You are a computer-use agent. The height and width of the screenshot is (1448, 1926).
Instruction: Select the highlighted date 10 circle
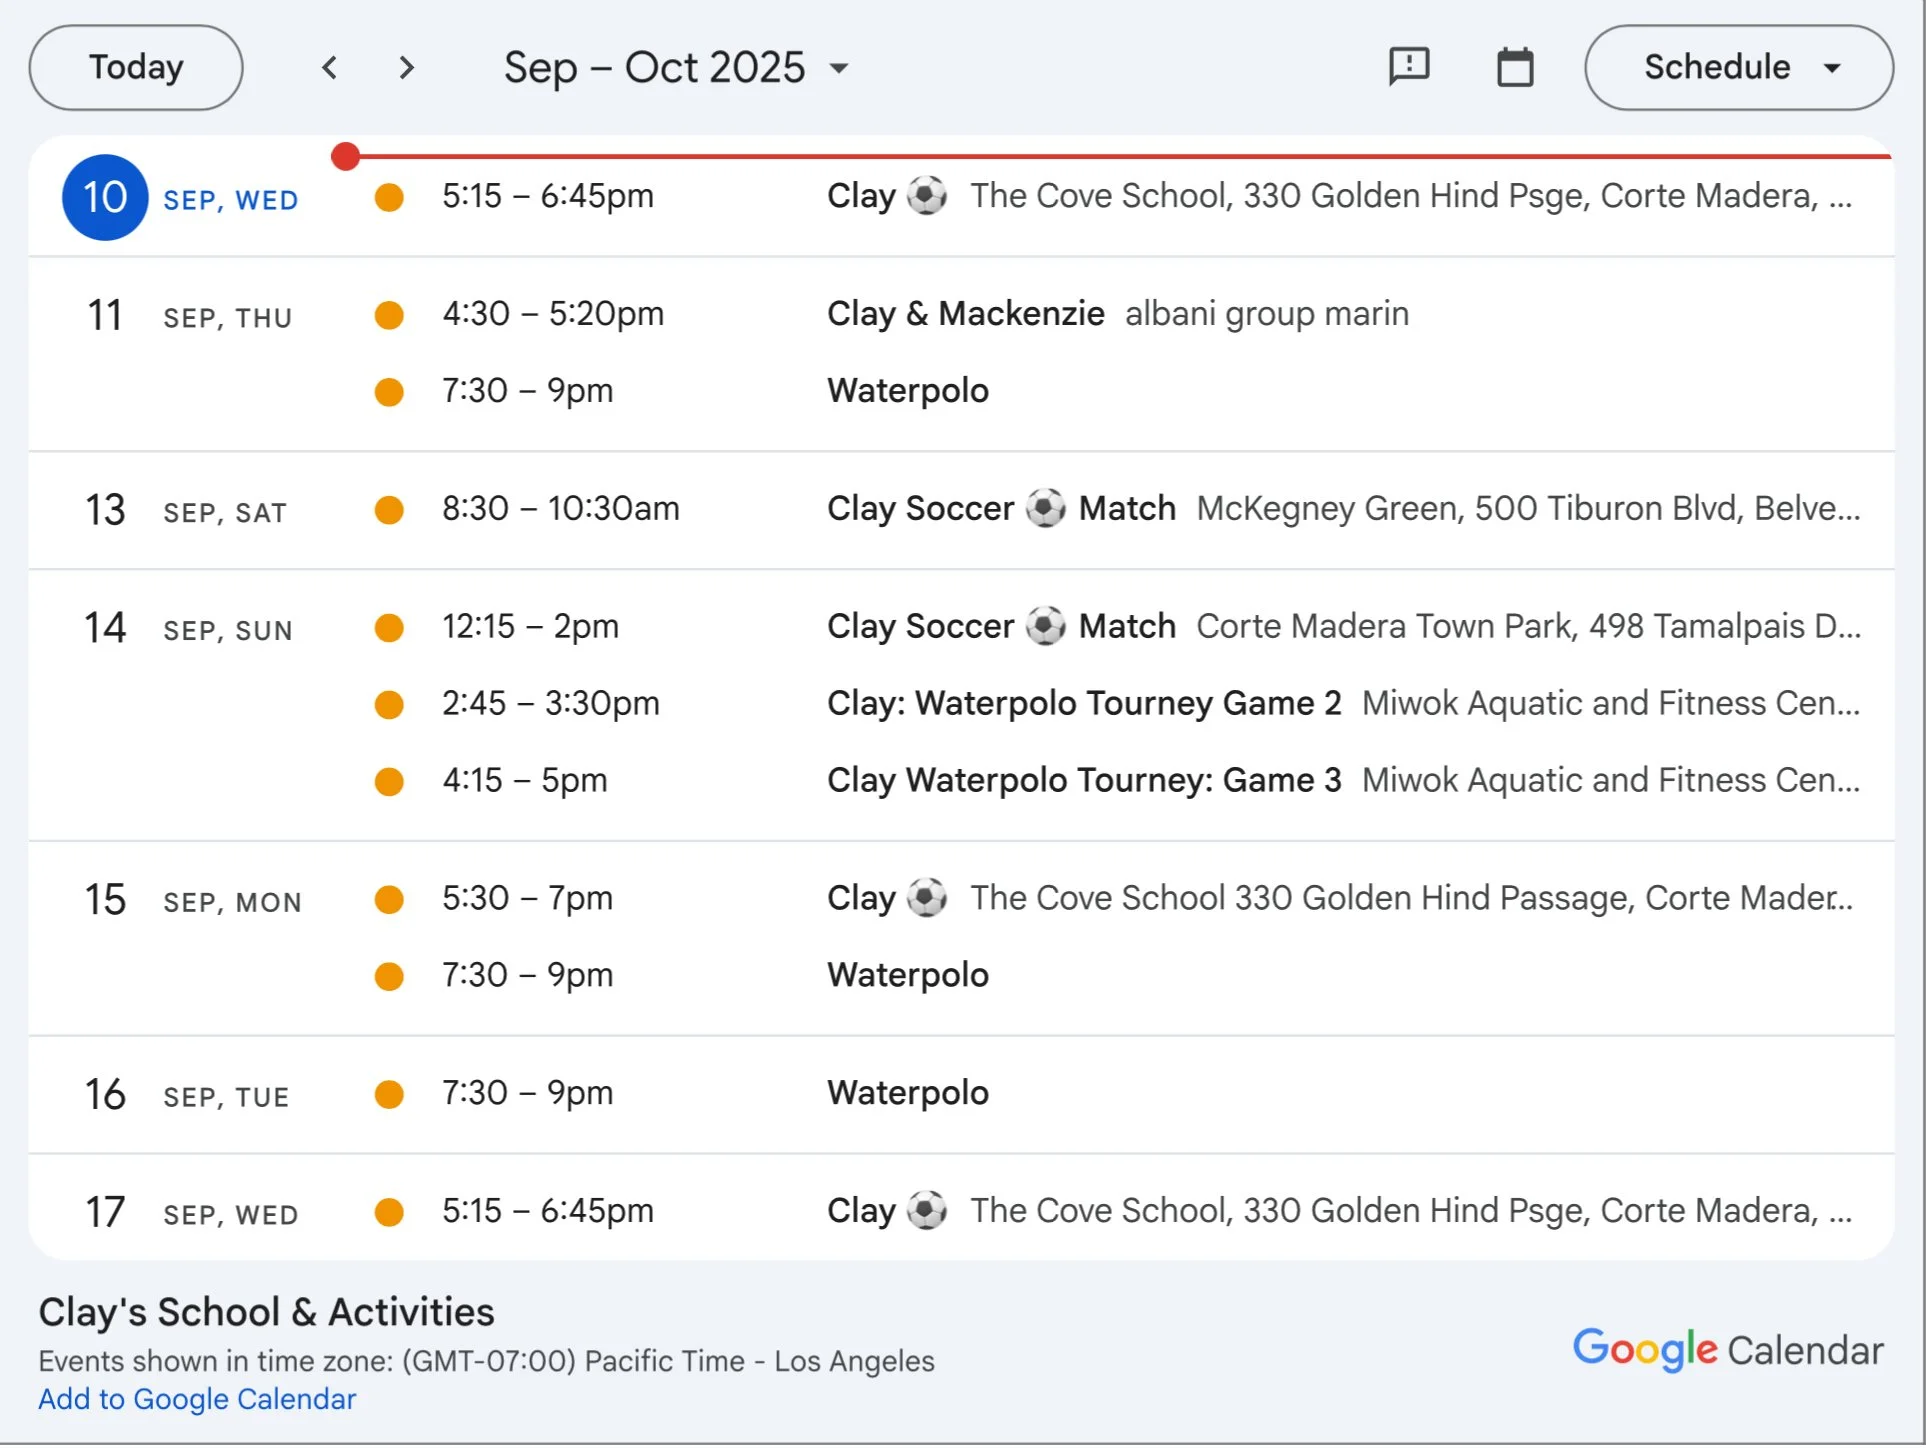point(105,197)
